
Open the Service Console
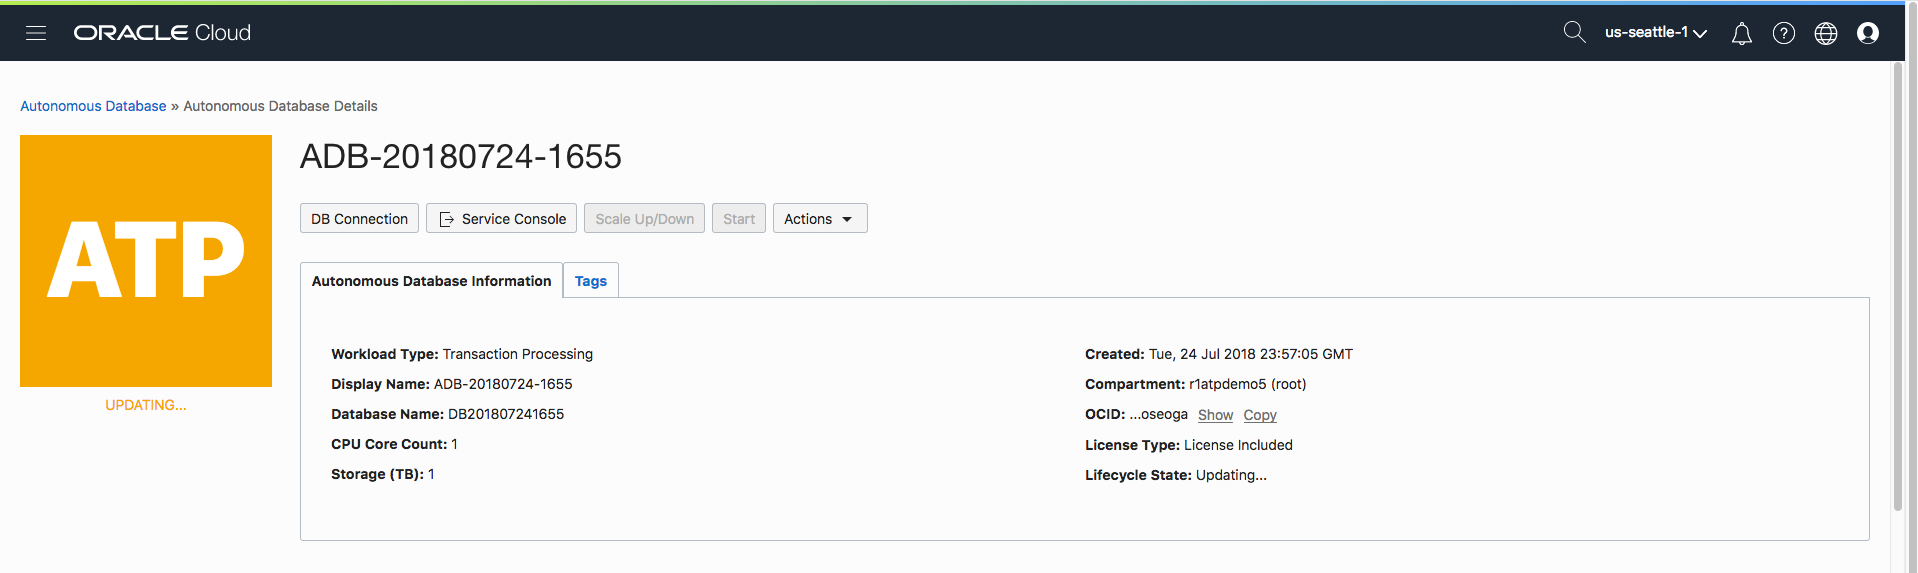pyautogui.click(x=501, y=218)
